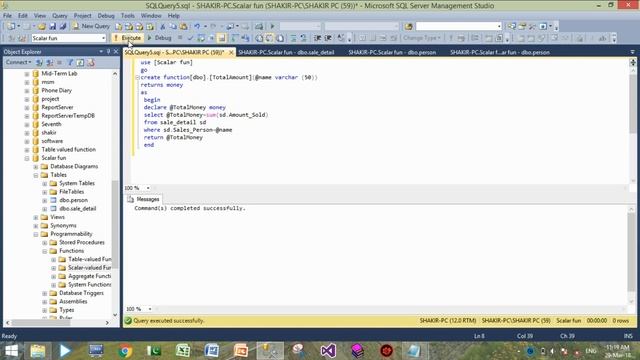Open the Activity Monitor icon
This screenshot has height=360, width=640.
click(259, 26)
